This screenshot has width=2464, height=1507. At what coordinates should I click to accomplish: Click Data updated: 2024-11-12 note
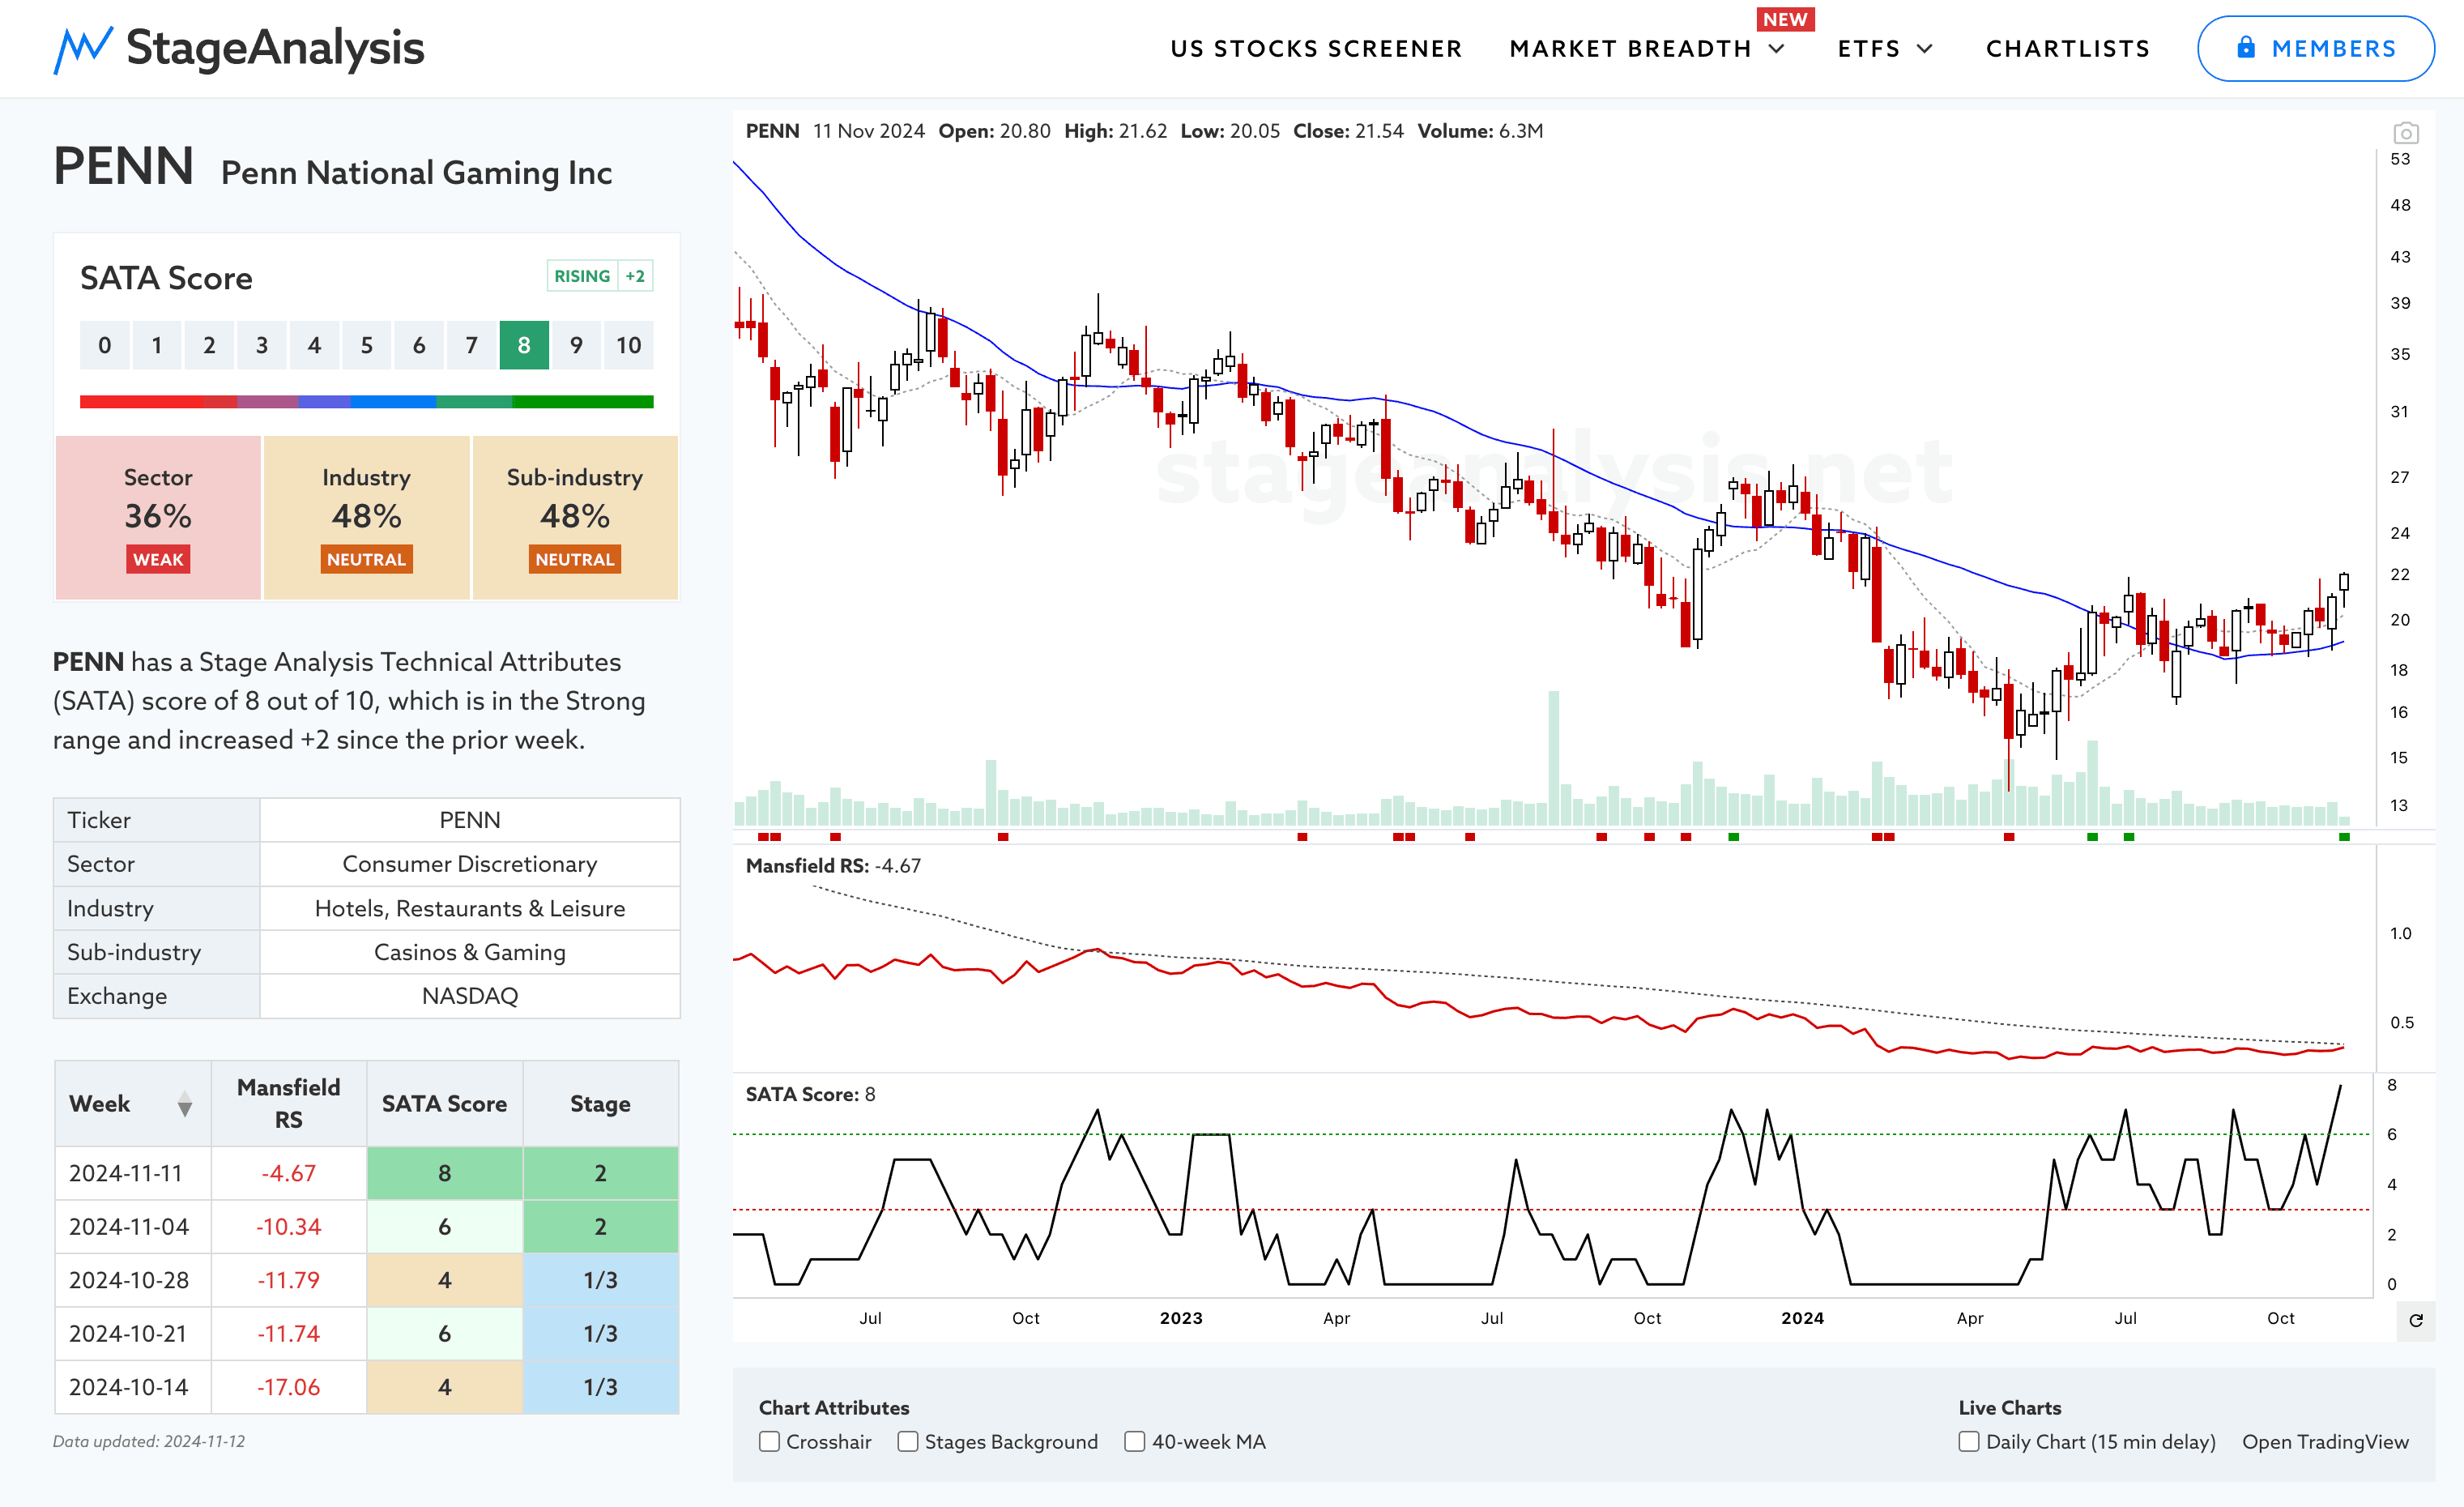pyautogui.click(x=149, y=1441)
